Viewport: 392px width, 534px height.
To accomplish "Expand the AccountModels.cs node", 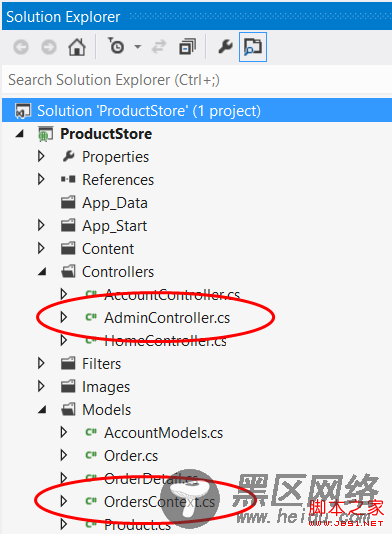I will tap(64, 432).
